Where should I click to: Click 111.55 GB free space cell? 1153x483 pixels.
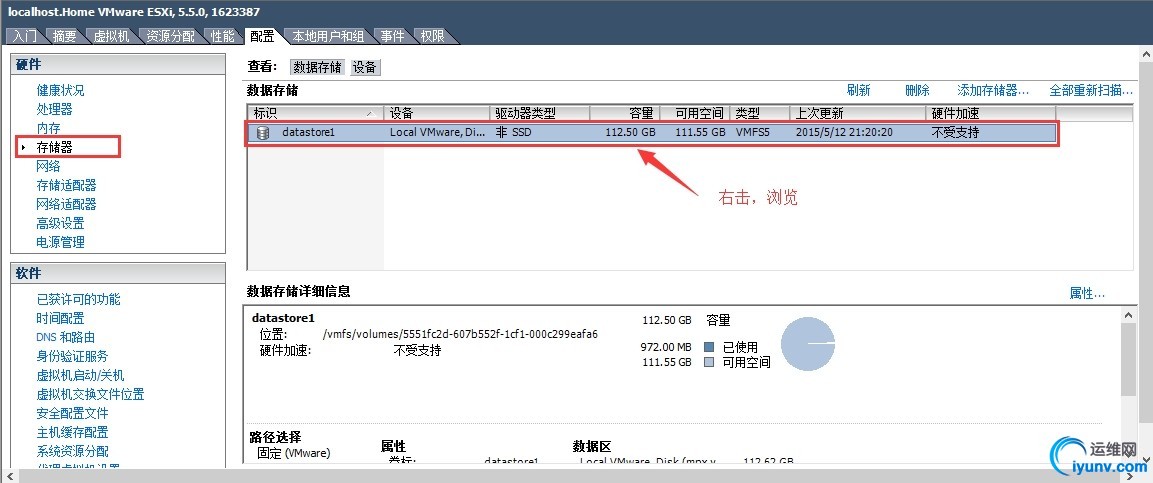700,133
